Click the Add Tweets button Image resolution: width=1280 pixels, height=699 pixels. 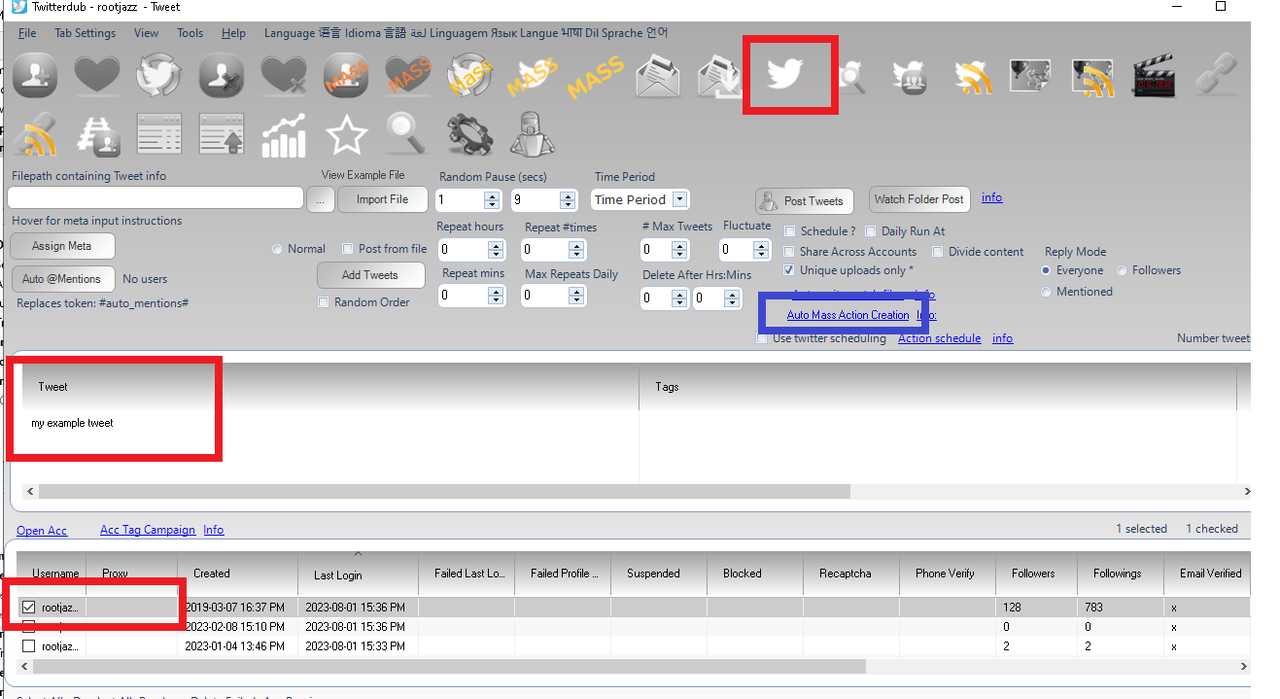tap(370, 275)
